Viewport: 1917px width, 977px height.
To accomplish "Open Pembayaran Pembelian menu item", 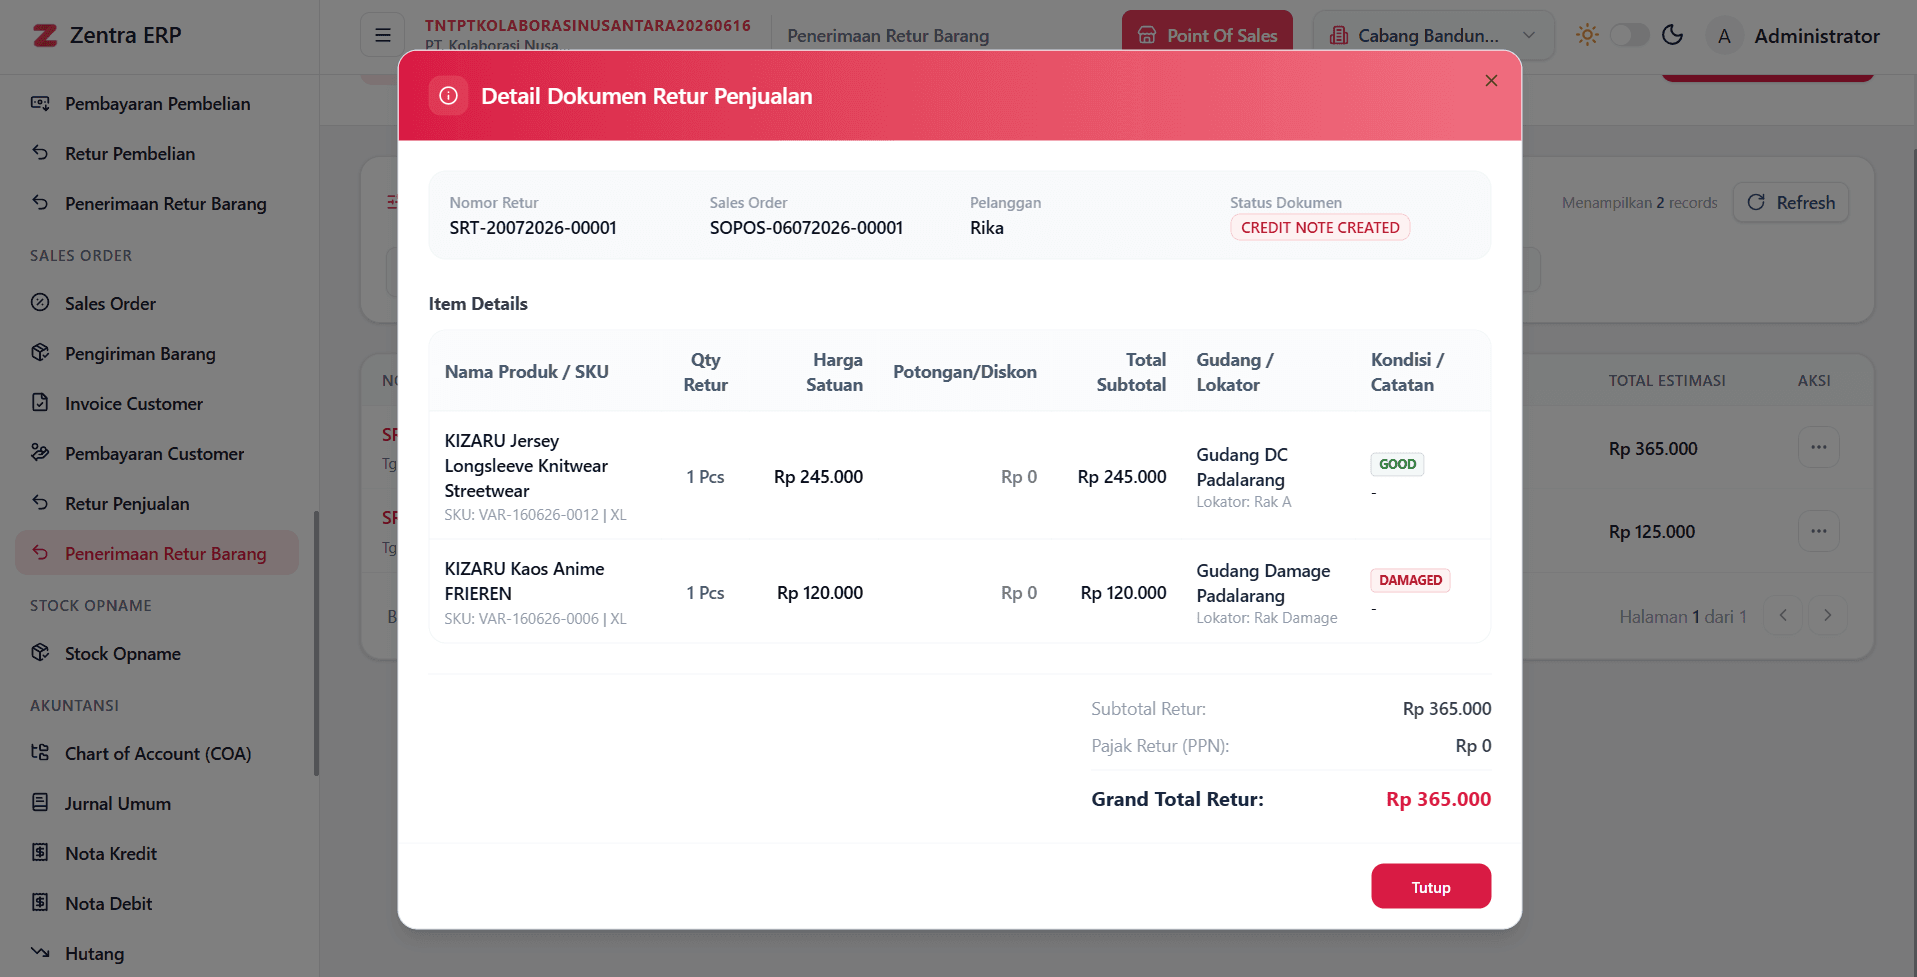I will (158, 104).
